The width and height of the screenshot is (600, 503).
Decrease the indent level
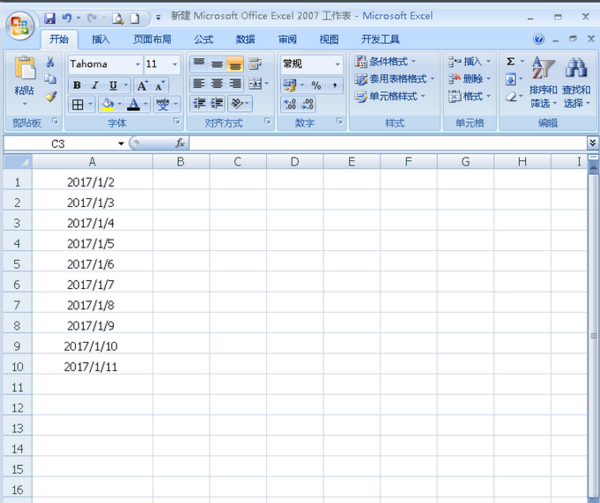[199, 103]
